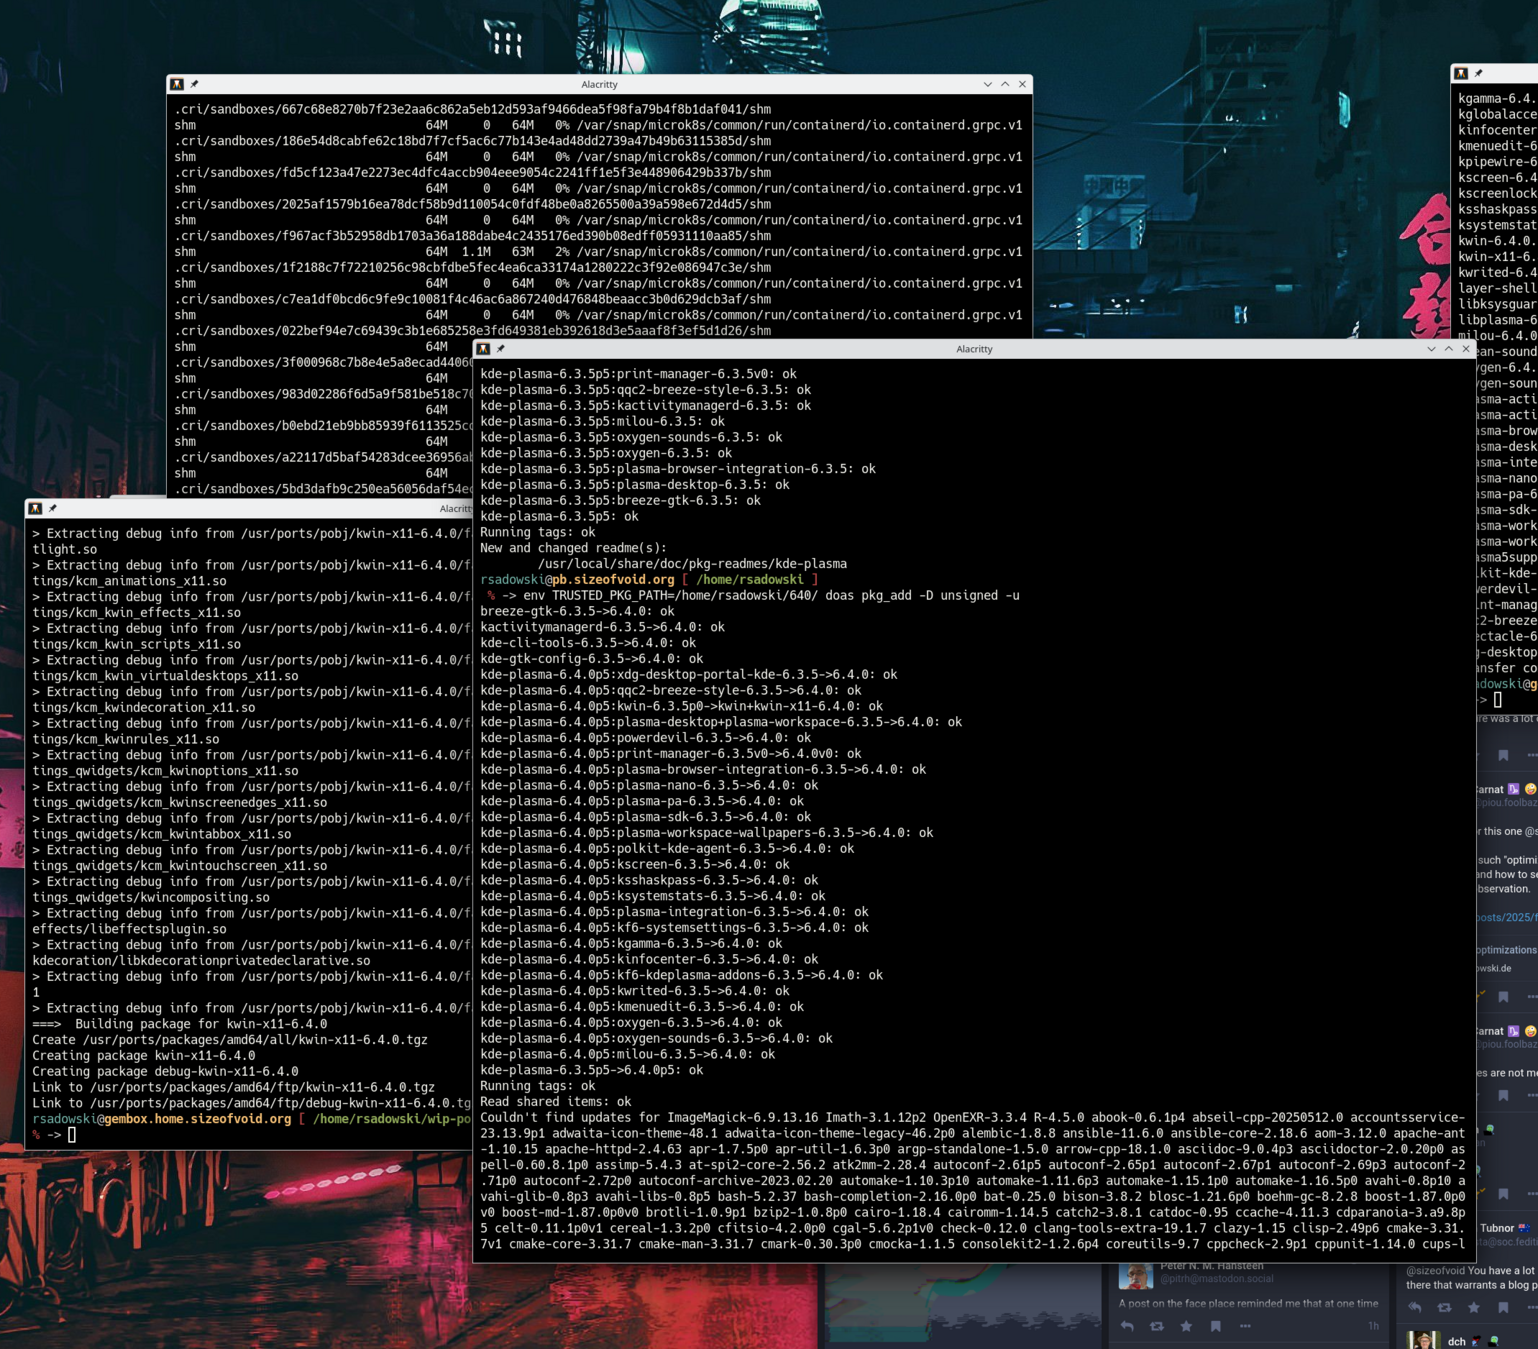Bookmark the post ending 're was a lot'
Viewport: 1538px width, 1349px height.
pos(1503,756)
